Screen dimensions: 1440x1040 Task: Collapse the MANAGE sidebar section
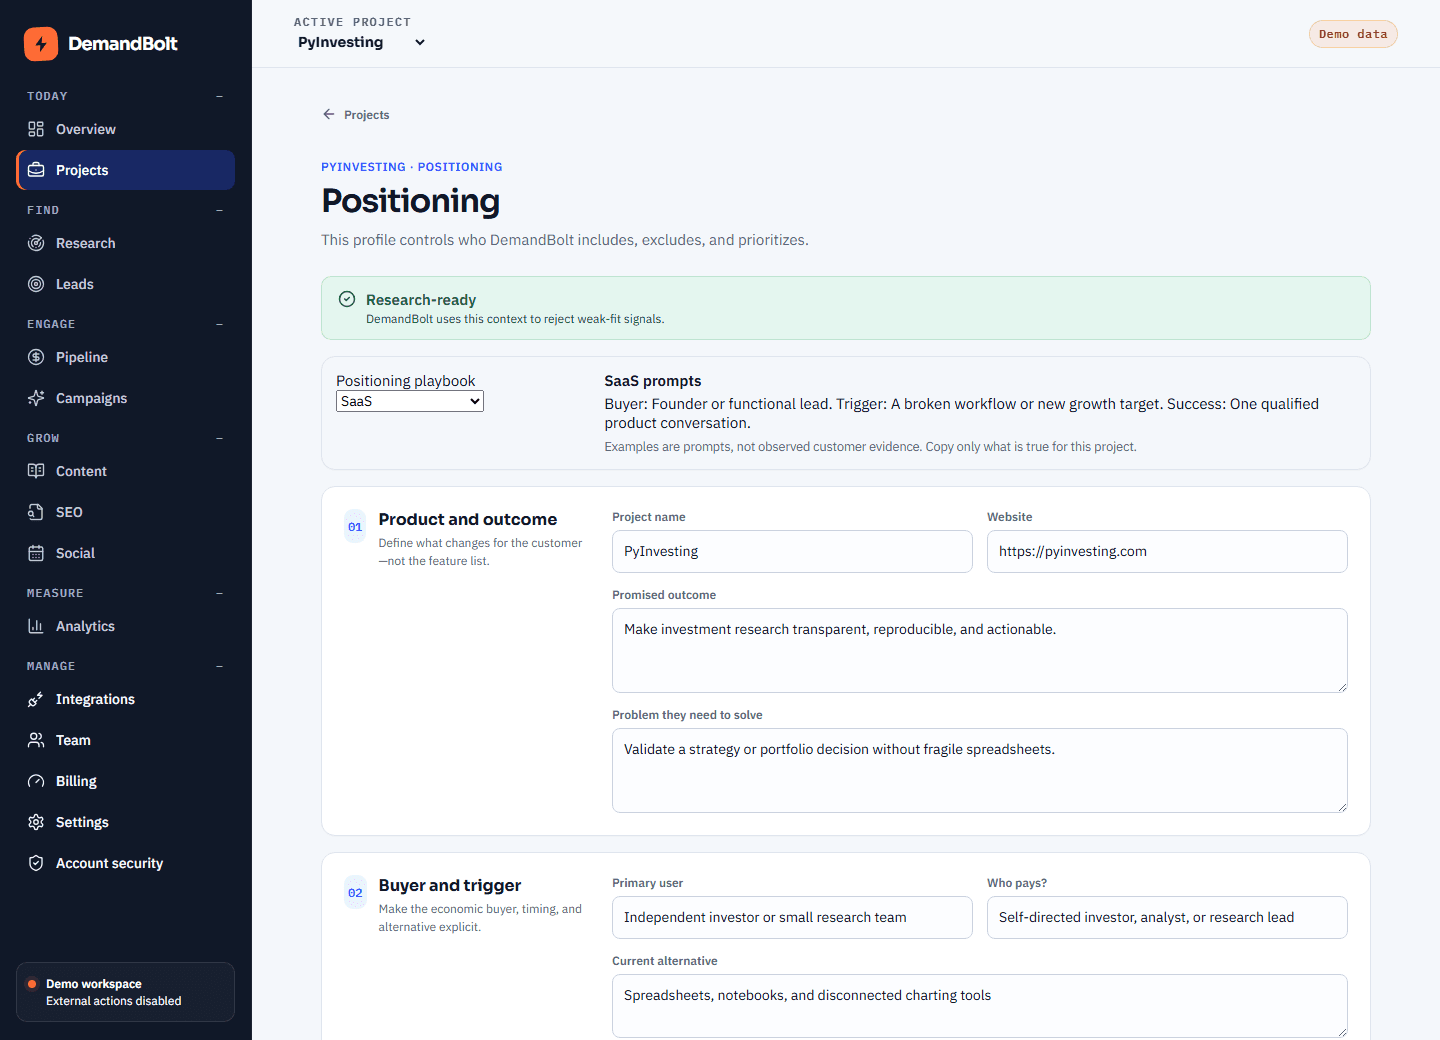pos(219,666)
